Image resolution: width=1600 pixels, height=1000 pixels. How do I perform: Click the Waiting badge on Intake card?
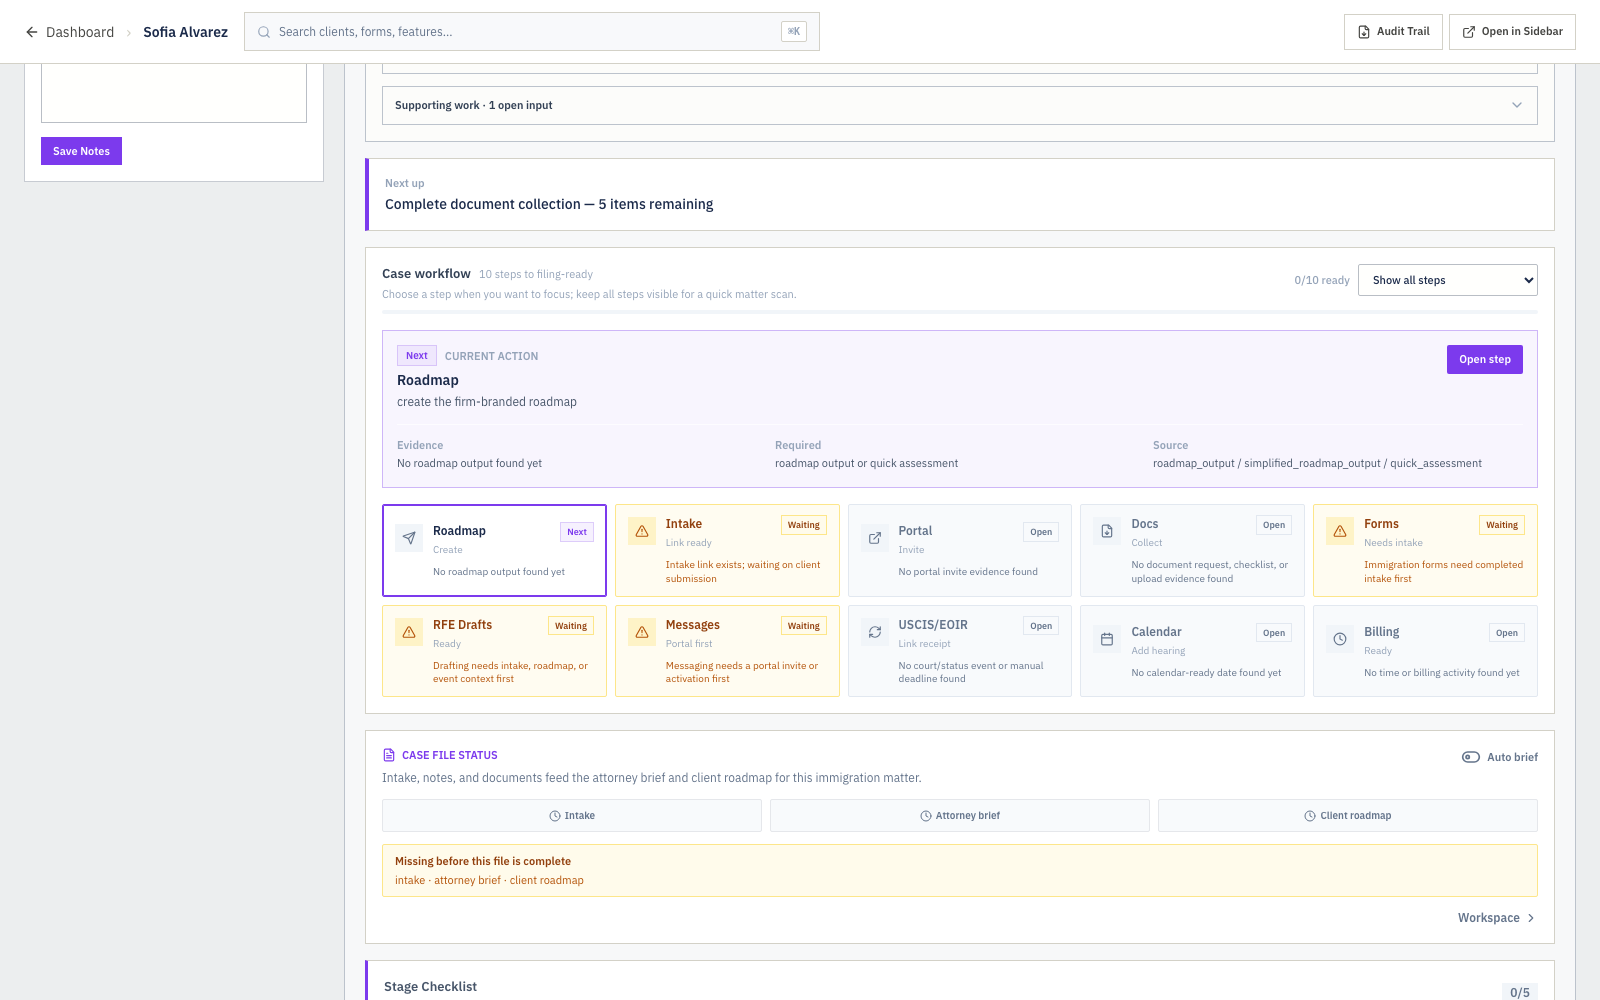(x=803, y=525)
